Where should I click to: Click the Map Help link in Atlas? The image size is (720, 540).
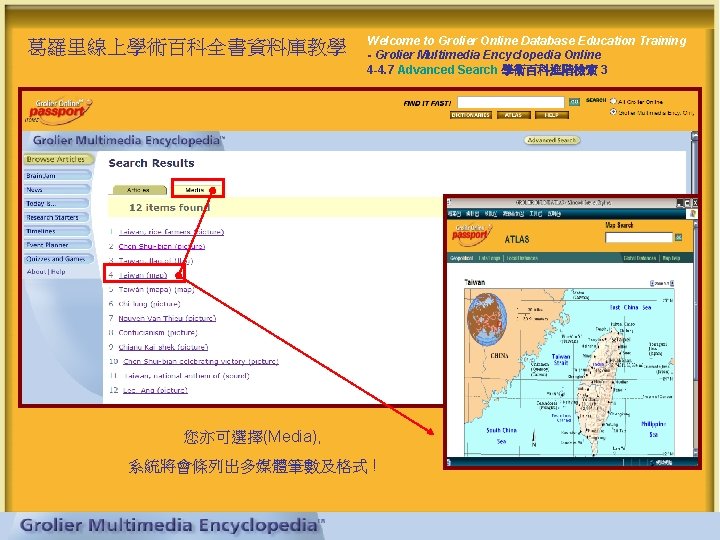pyautogui.click(x=671, y=258)
